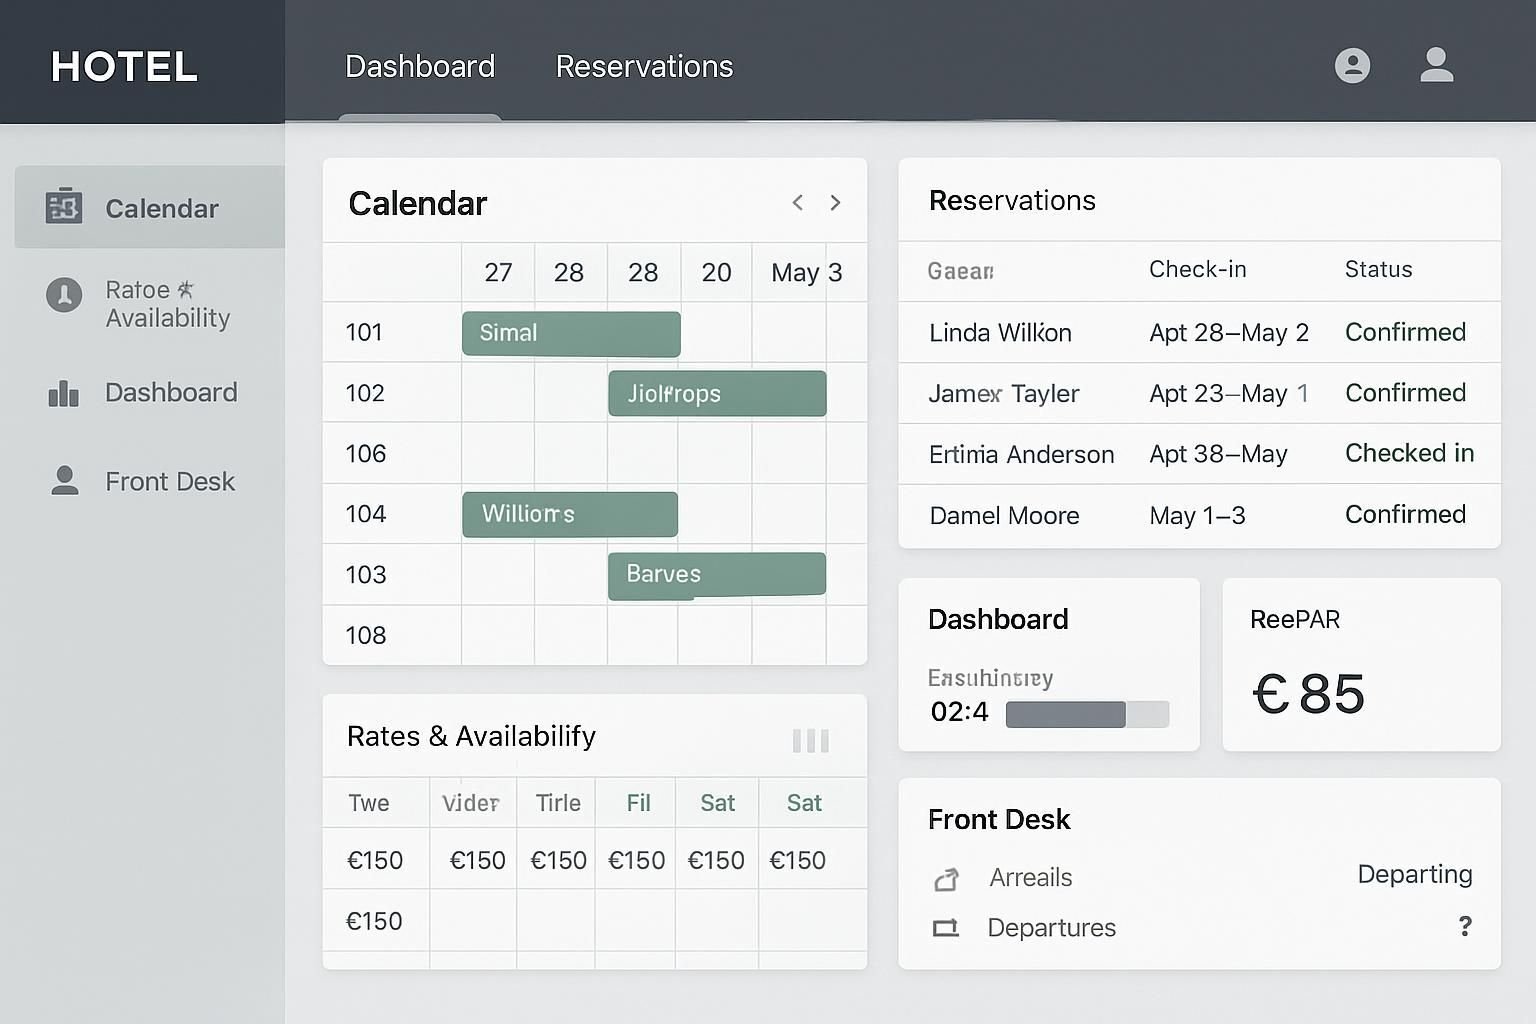This screenshot has height=1024, width=1536.
Task: Click the plain profile silhouette icon
Action: coord(1436,66)
